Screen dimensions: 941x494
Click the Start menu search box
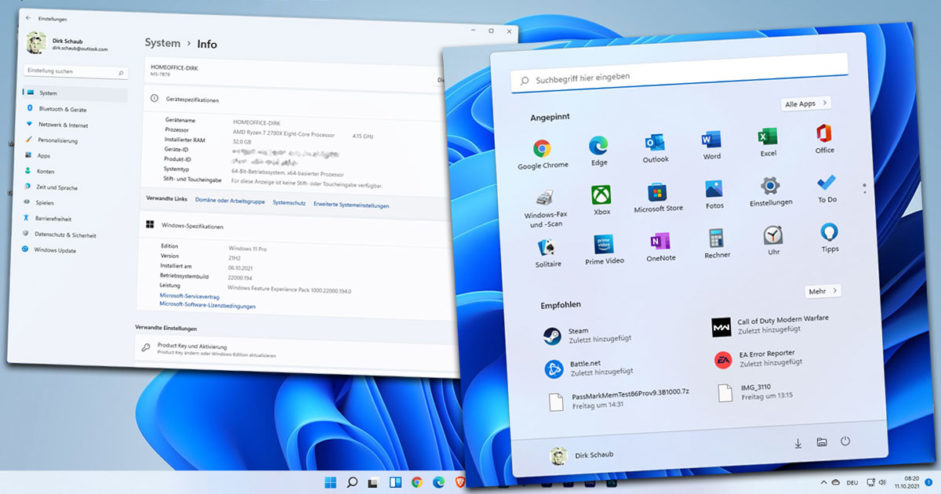[679, 75]
